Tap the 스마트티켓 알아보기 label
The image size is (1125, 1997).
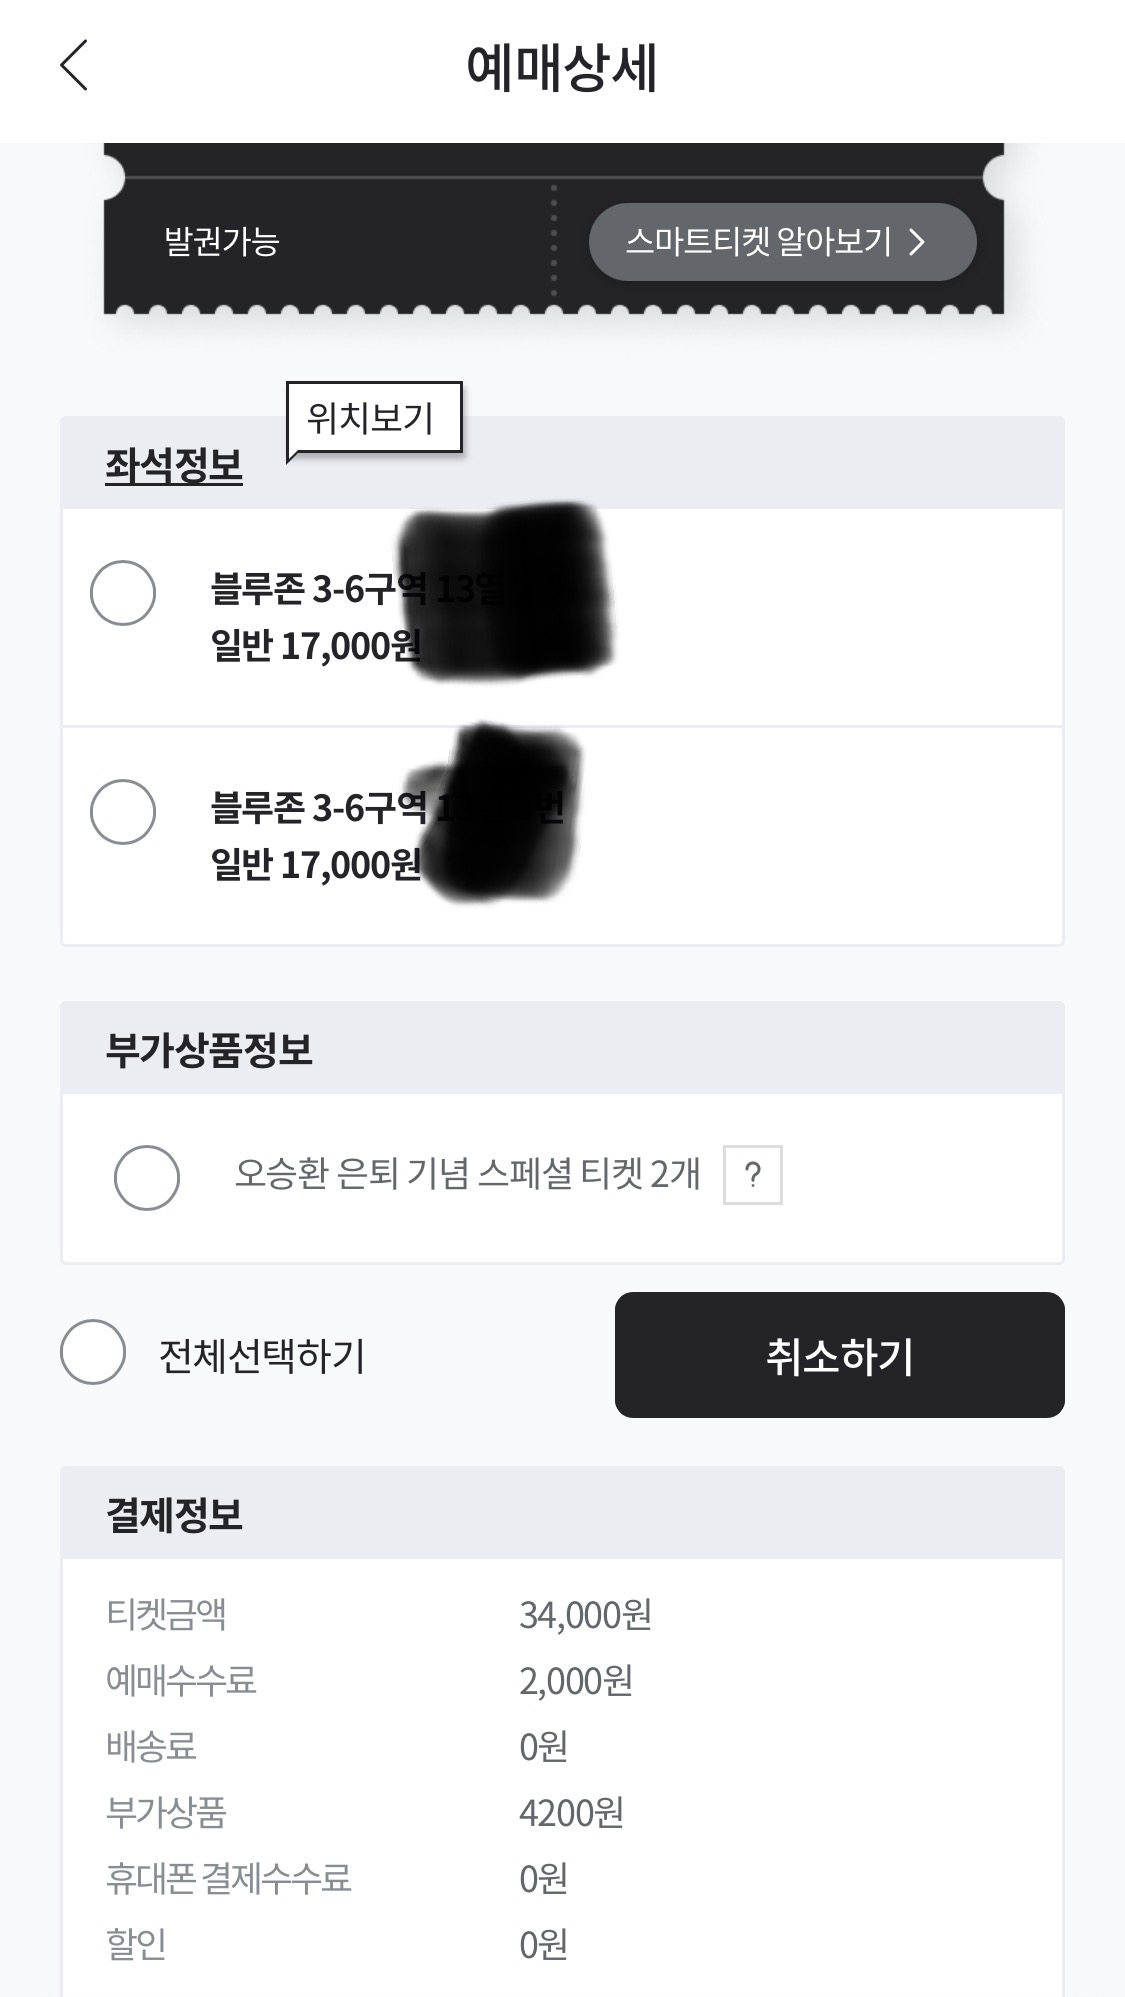(758, 242)
